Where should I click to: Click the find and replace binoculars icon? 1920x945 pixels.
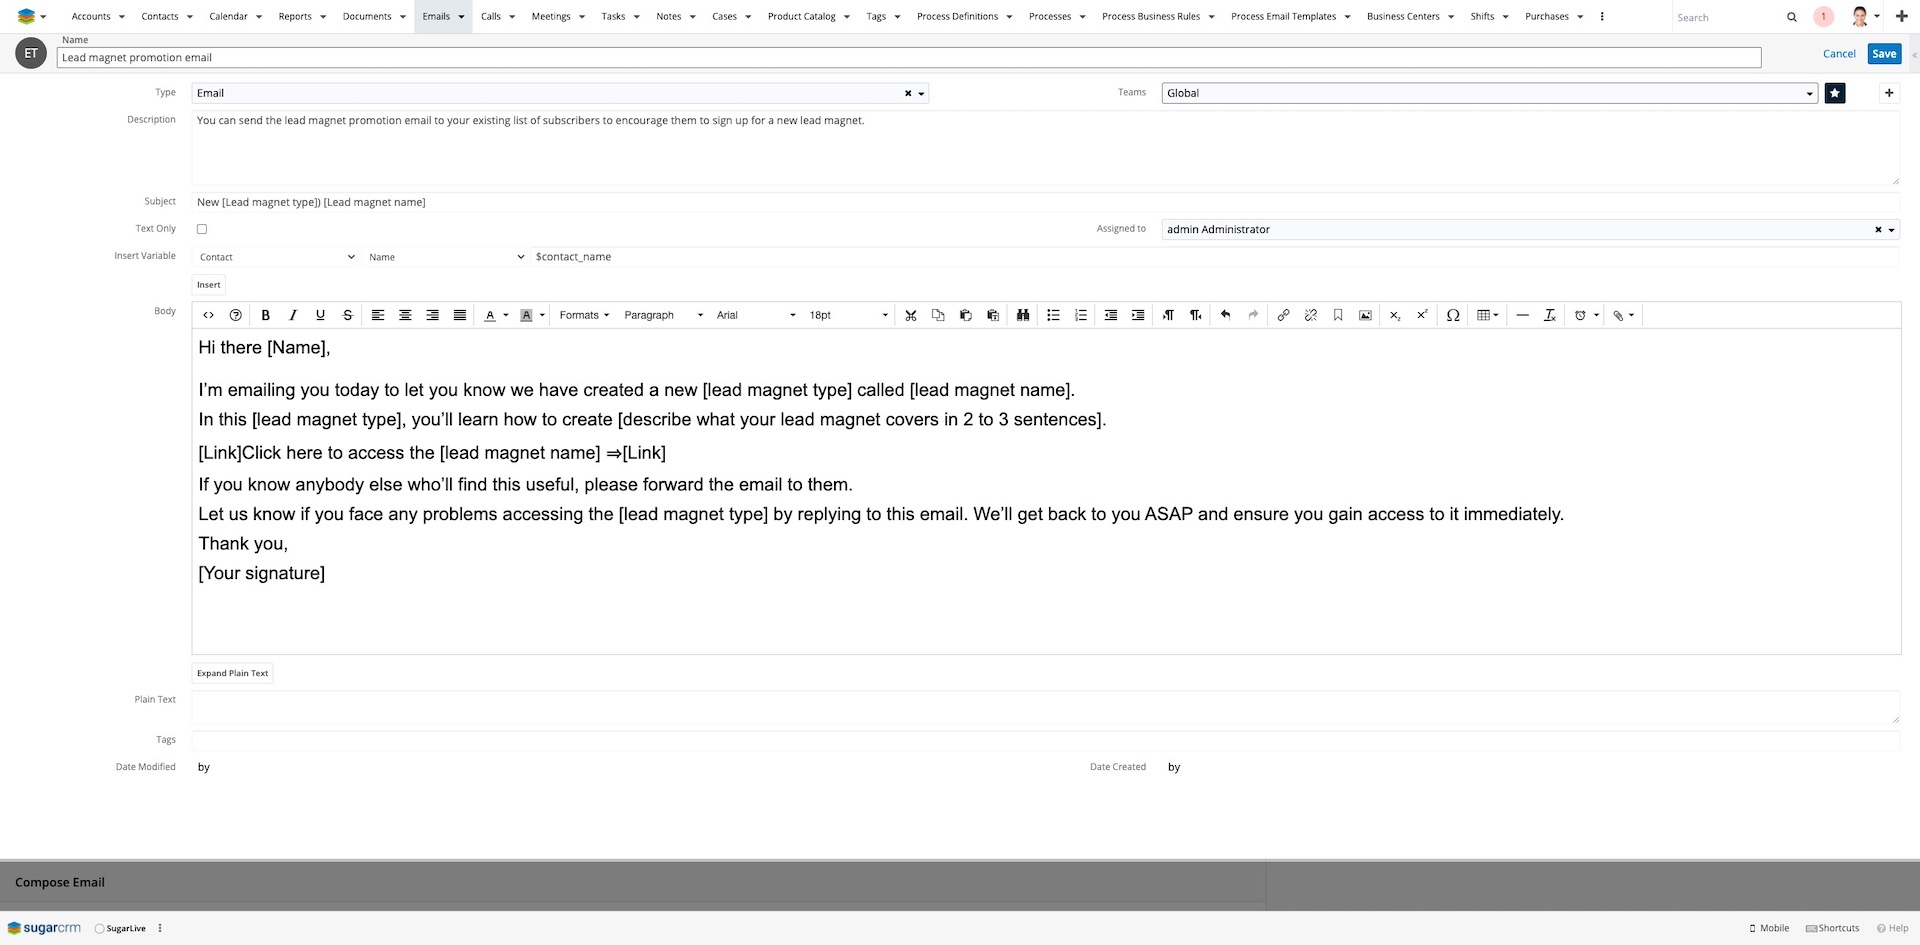point(1022,315)
